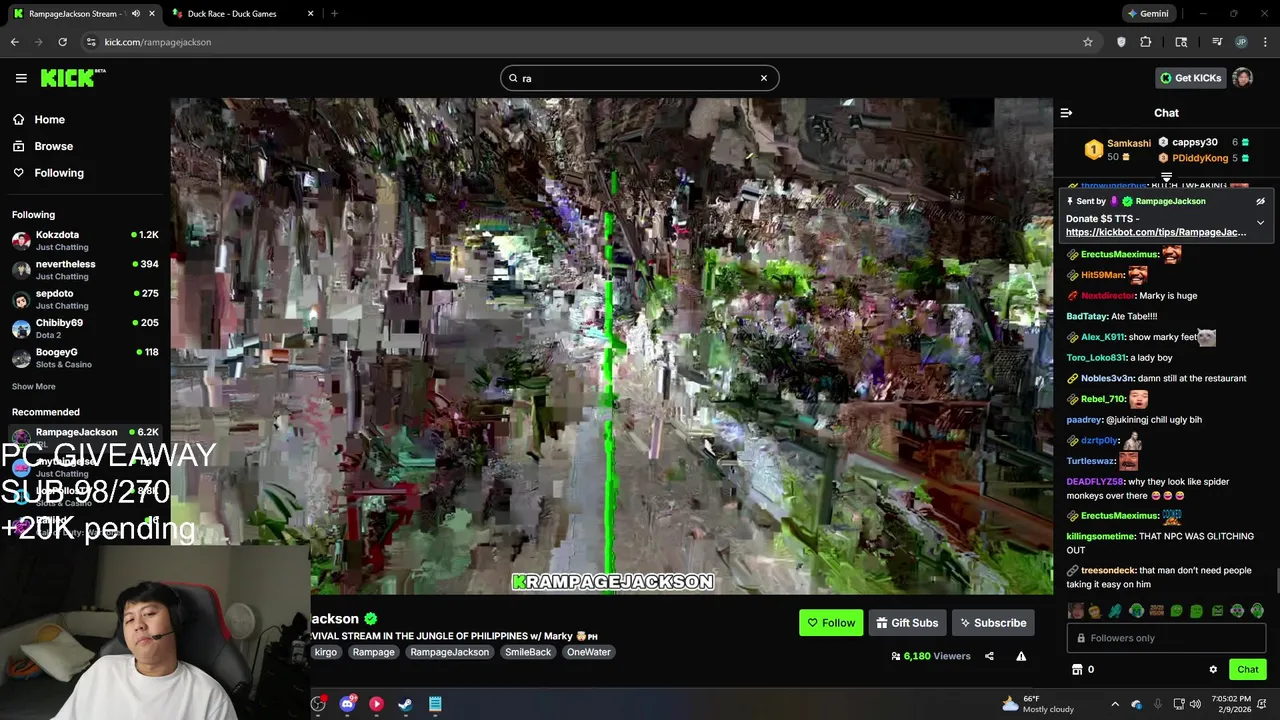Open the Get KICKs button
The height and width of the screenshot is (720, 1280).
[x=1190, y=78]
